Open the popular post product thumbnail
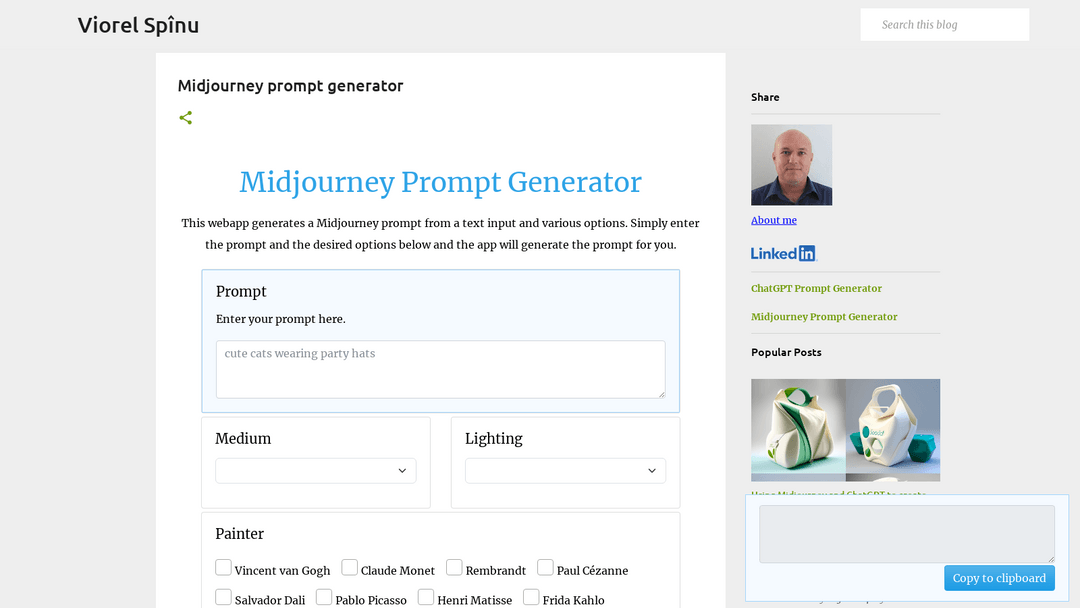 coord(845,430)
